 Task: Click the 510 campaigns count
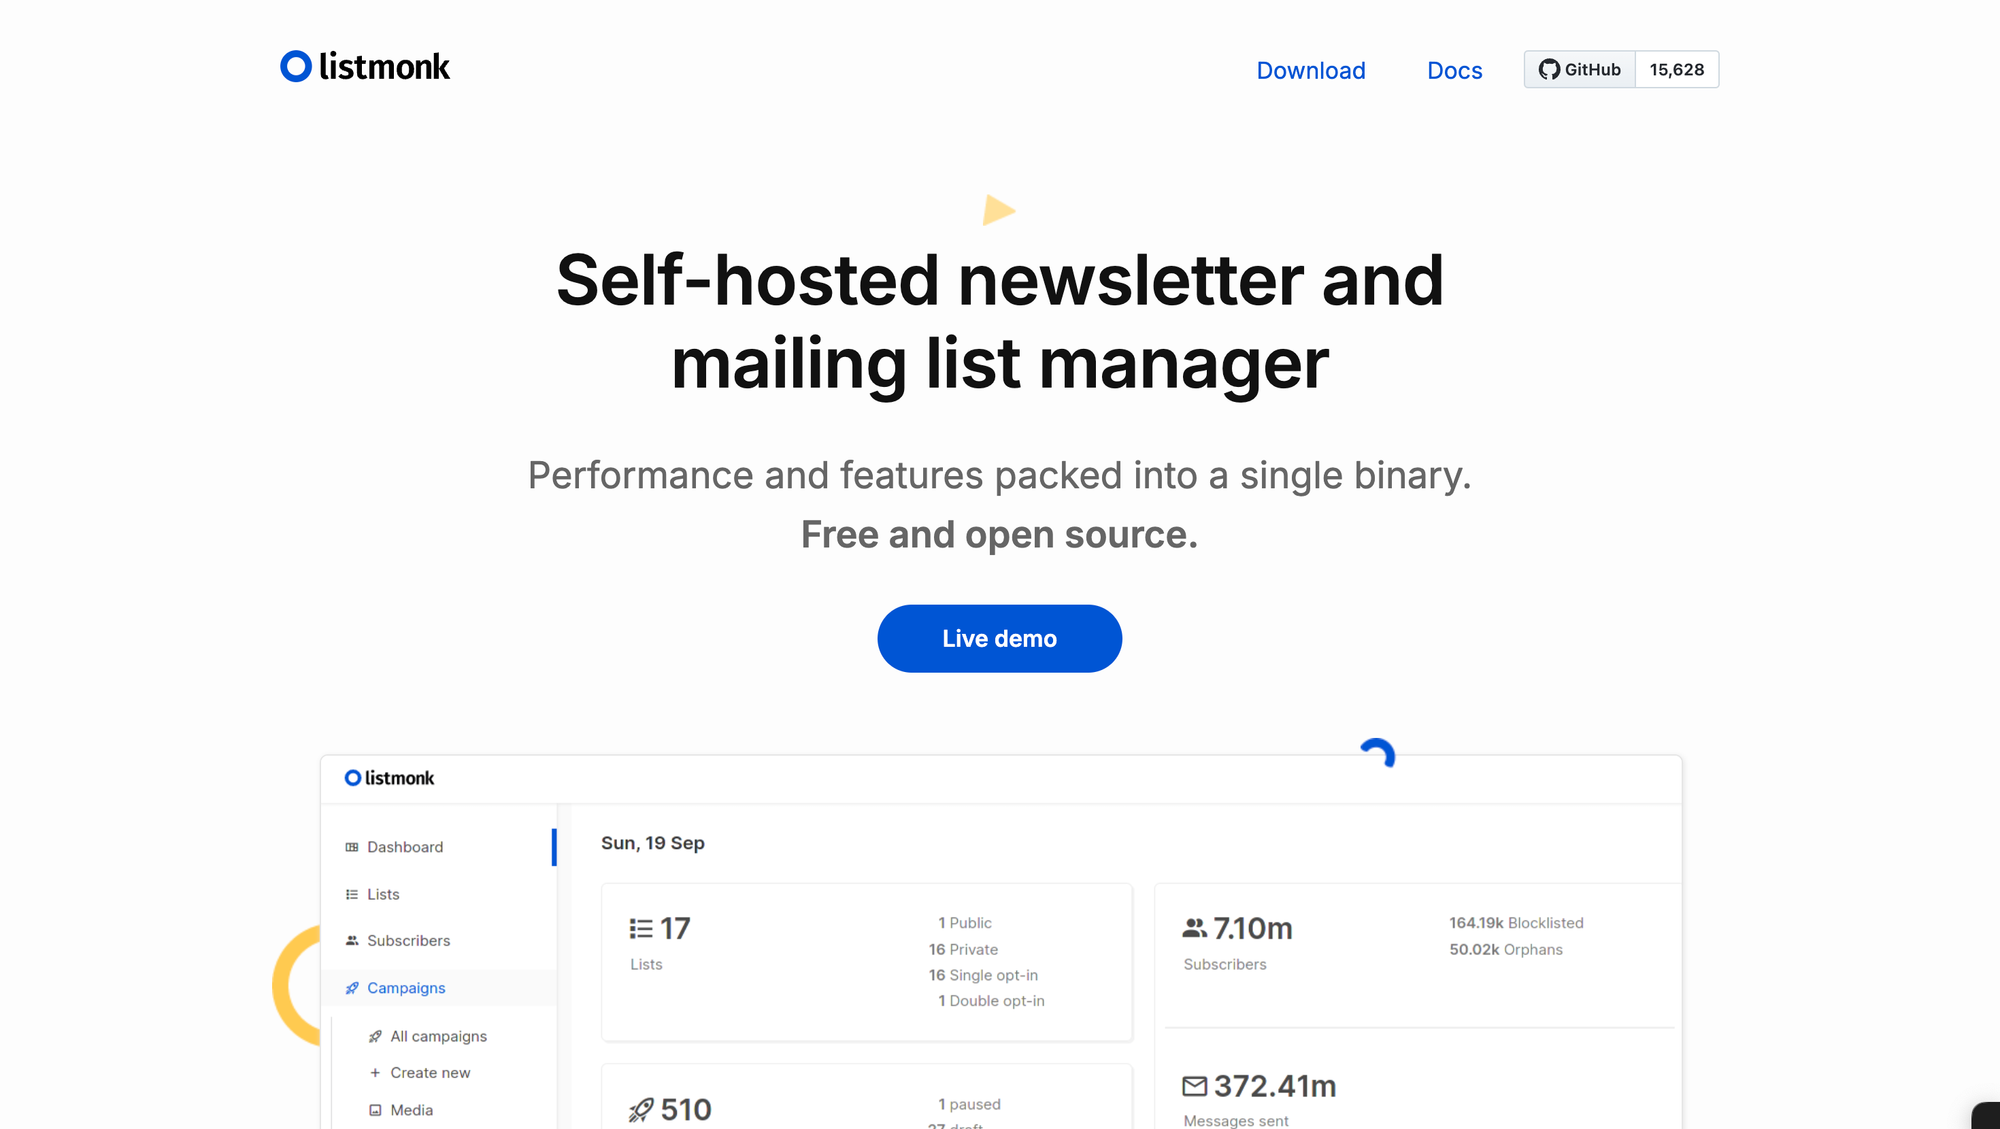point(686,1110)
